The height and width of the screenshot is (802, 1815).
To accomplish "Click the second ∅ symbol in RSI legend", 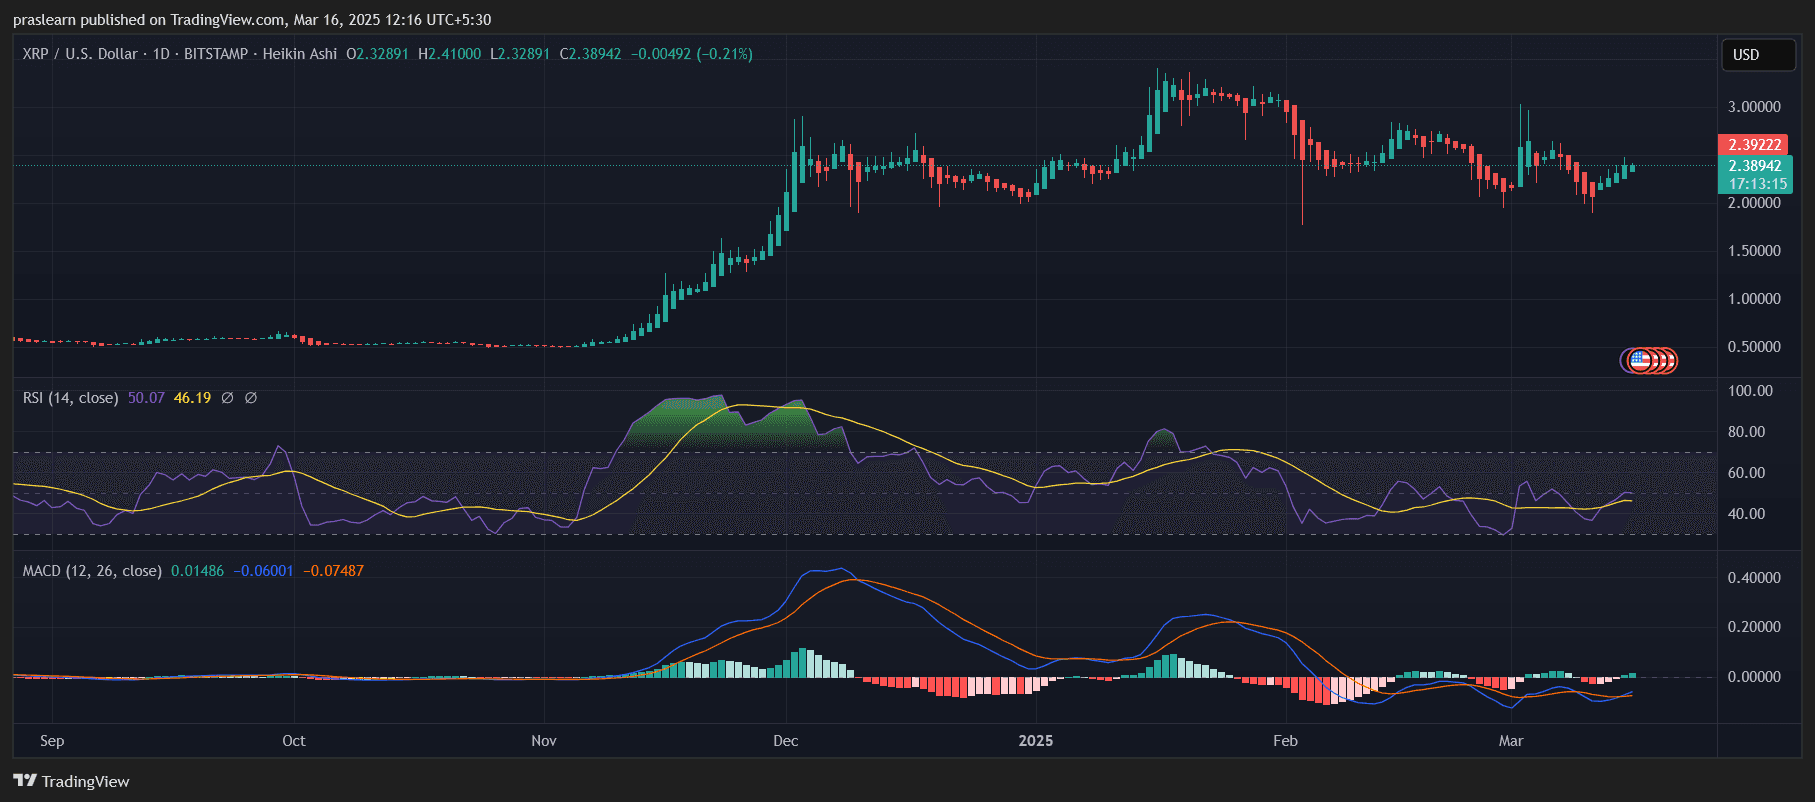I will click(x=251, y=398).
